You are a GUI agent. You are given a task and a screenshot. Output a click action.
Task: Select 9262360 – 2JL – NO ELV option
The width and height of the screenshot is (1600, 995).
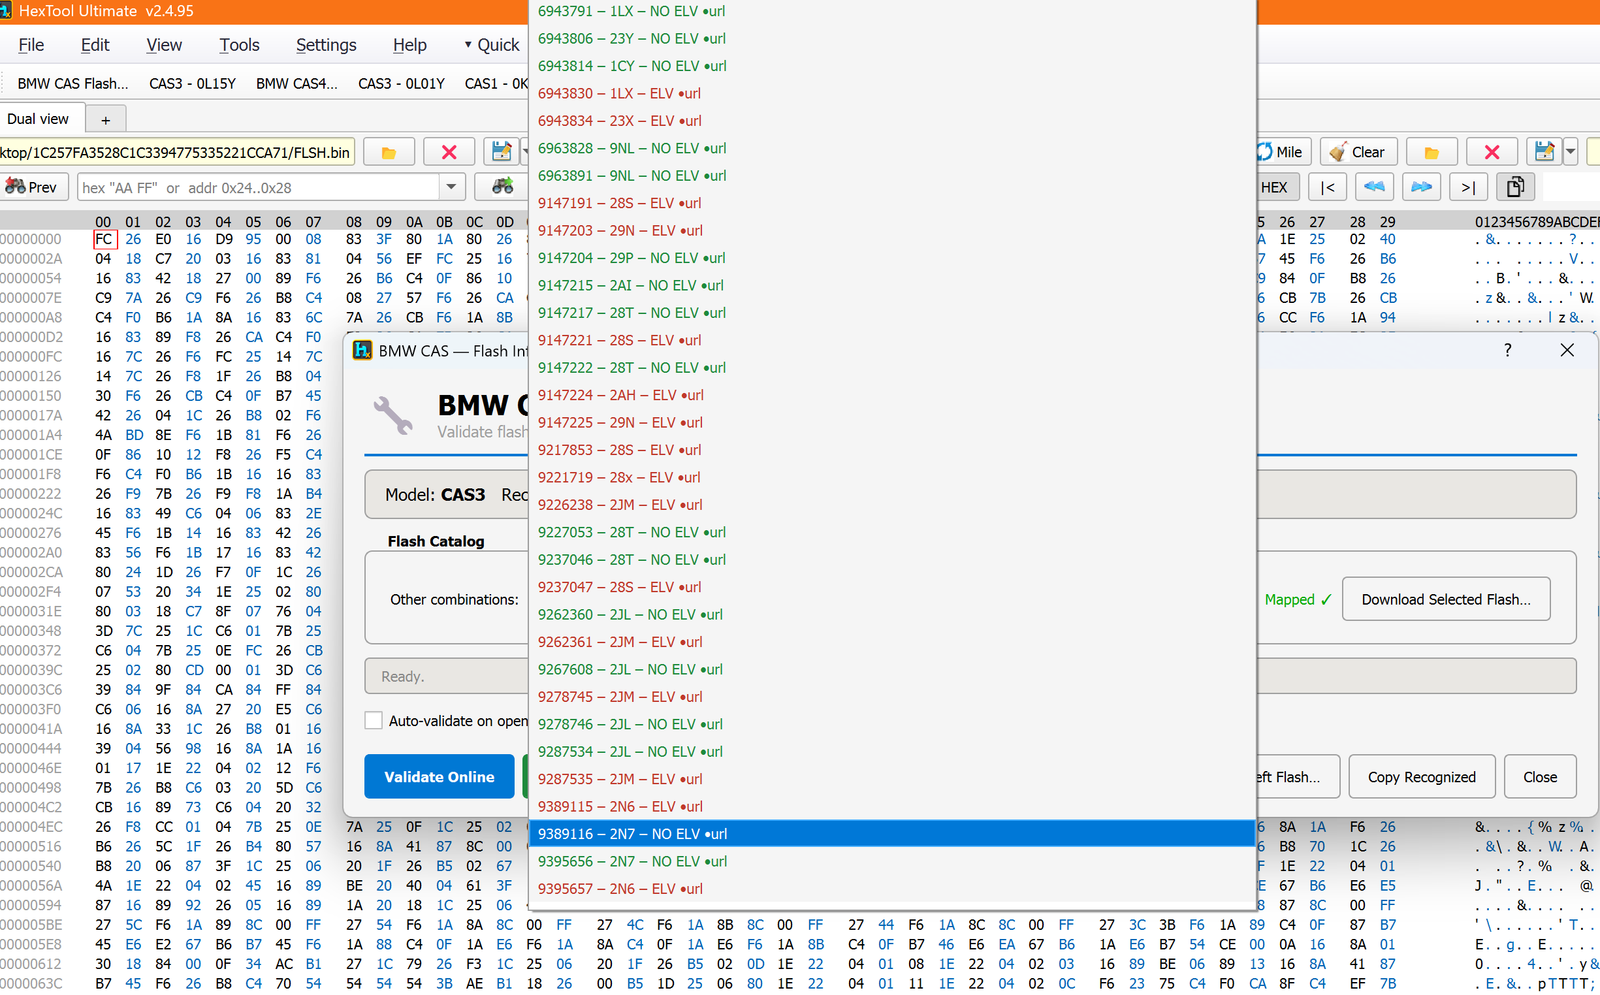tap(892, 615)
